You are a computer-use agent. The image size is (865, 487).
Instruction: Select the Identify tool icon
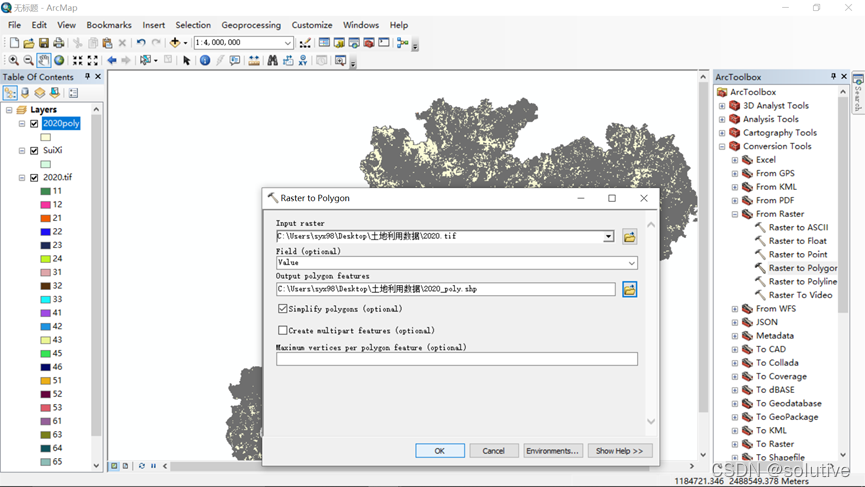[x=205, y=60]
